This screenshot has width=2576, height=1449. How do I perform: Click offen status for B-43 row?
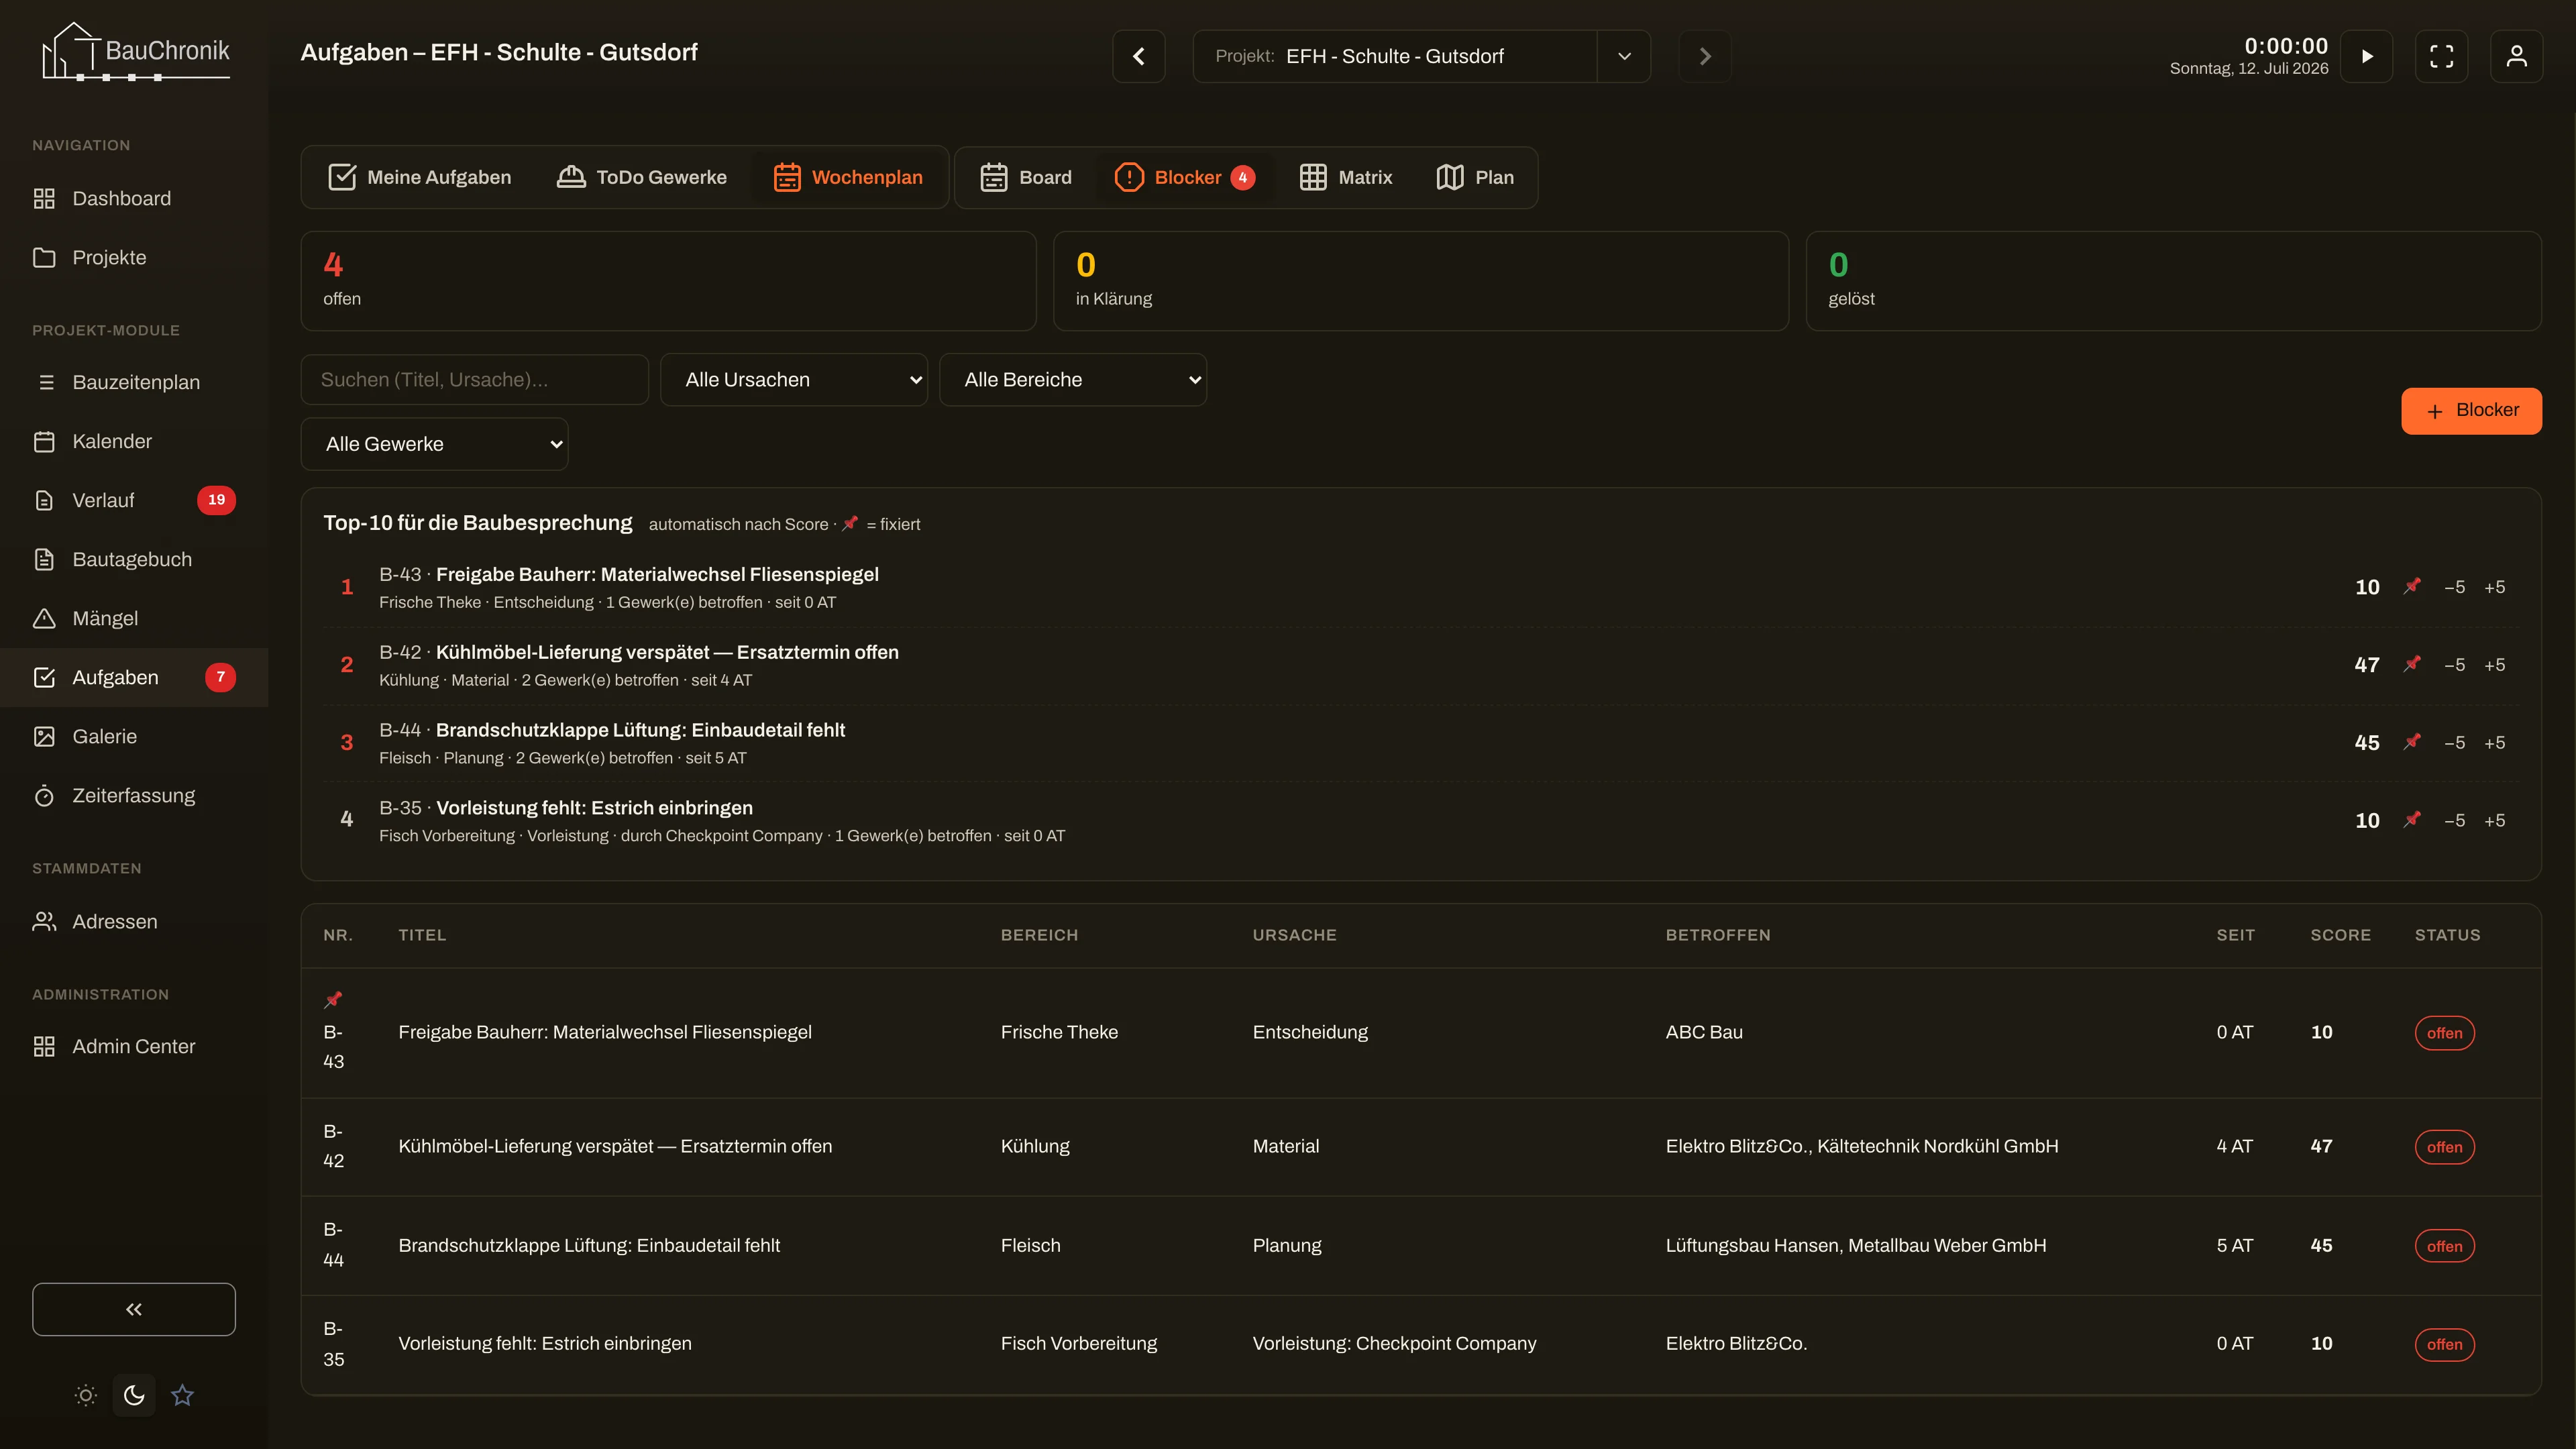point(2444,1033)
